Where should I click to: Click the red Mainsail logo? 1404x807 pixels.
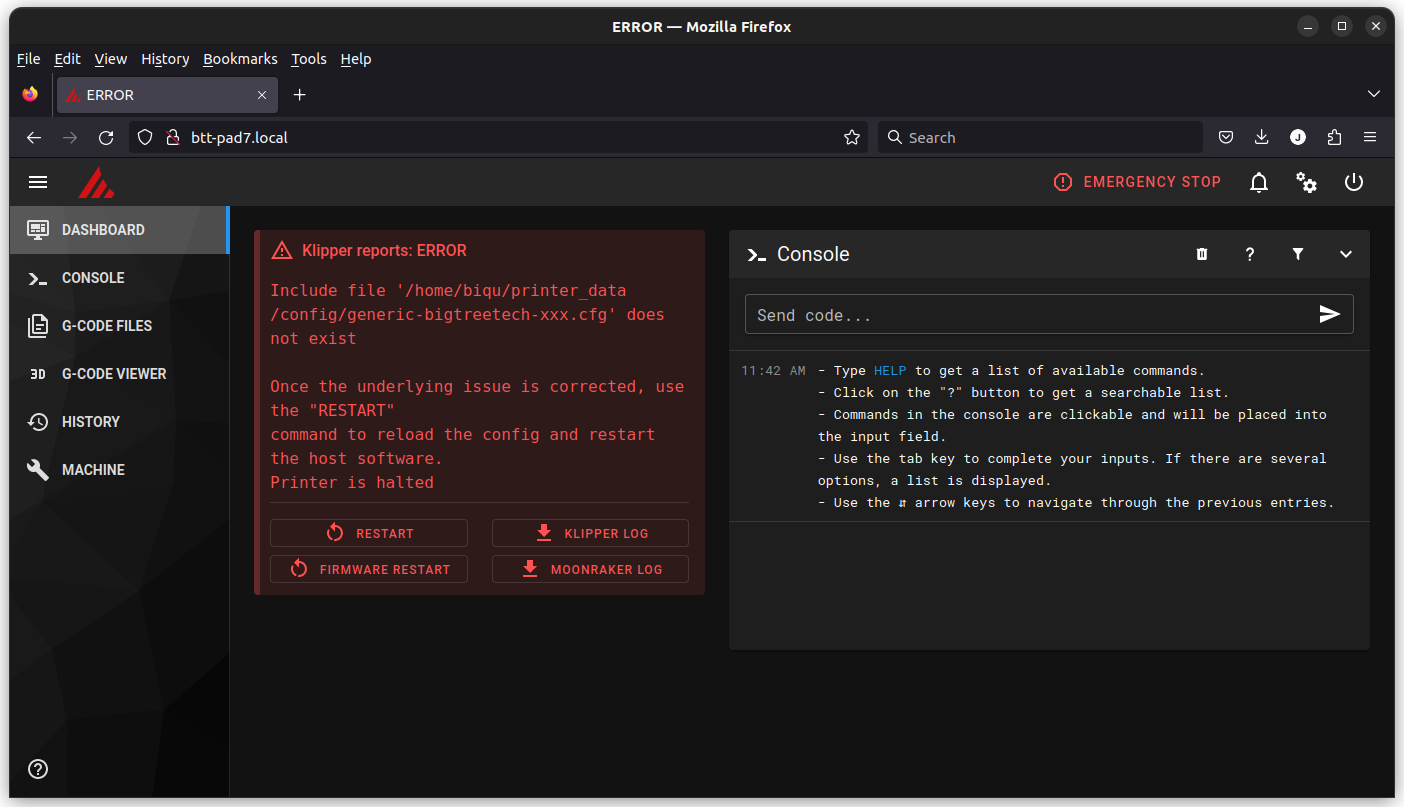pos(96,182)
